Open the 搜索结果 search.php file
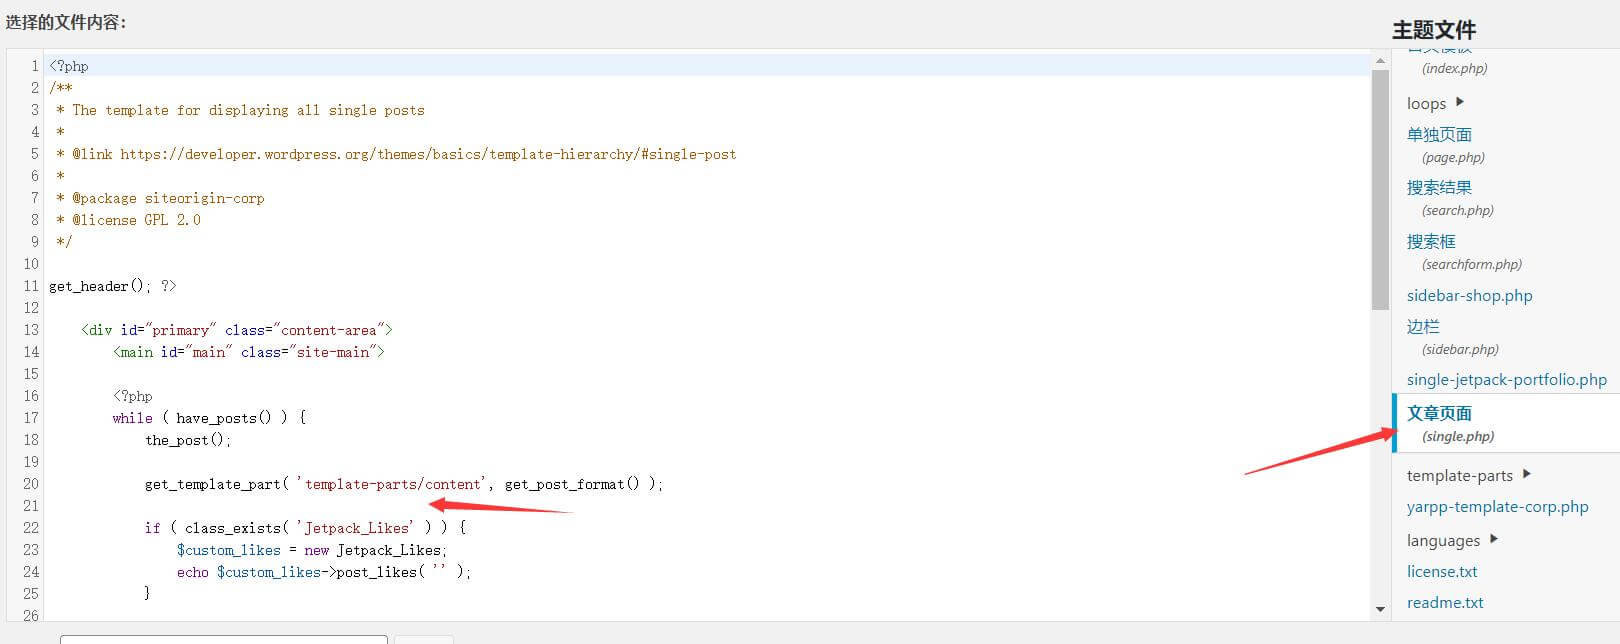The height and width of the screenshot is (644, 1620). (x=1439, y=188)
